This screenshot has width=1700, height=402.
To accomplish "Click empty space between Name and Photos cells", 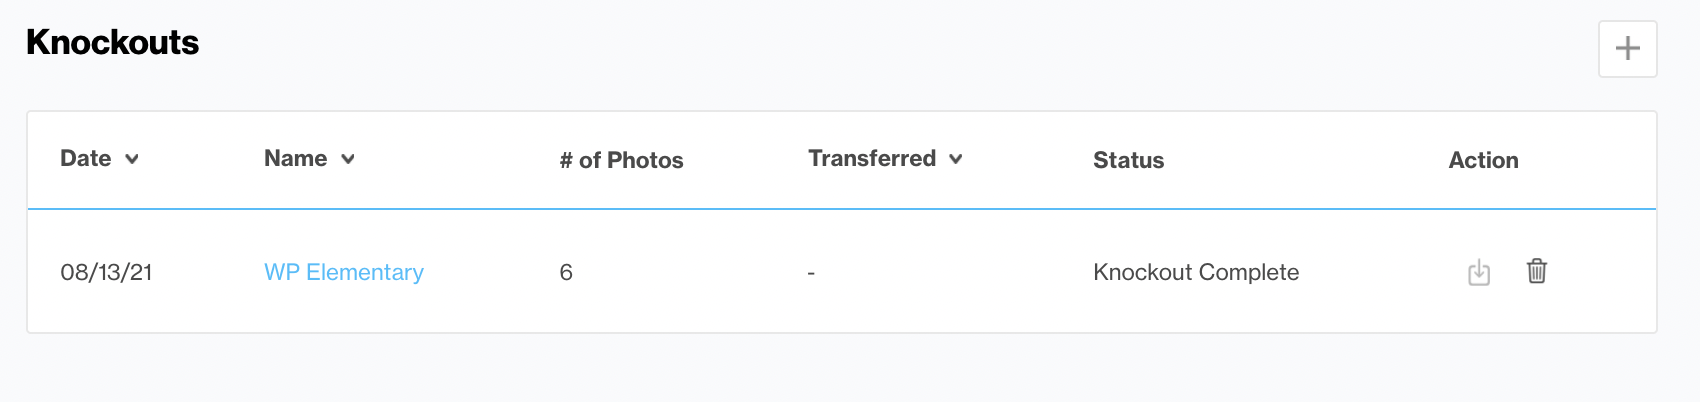I will coord(490,272).
